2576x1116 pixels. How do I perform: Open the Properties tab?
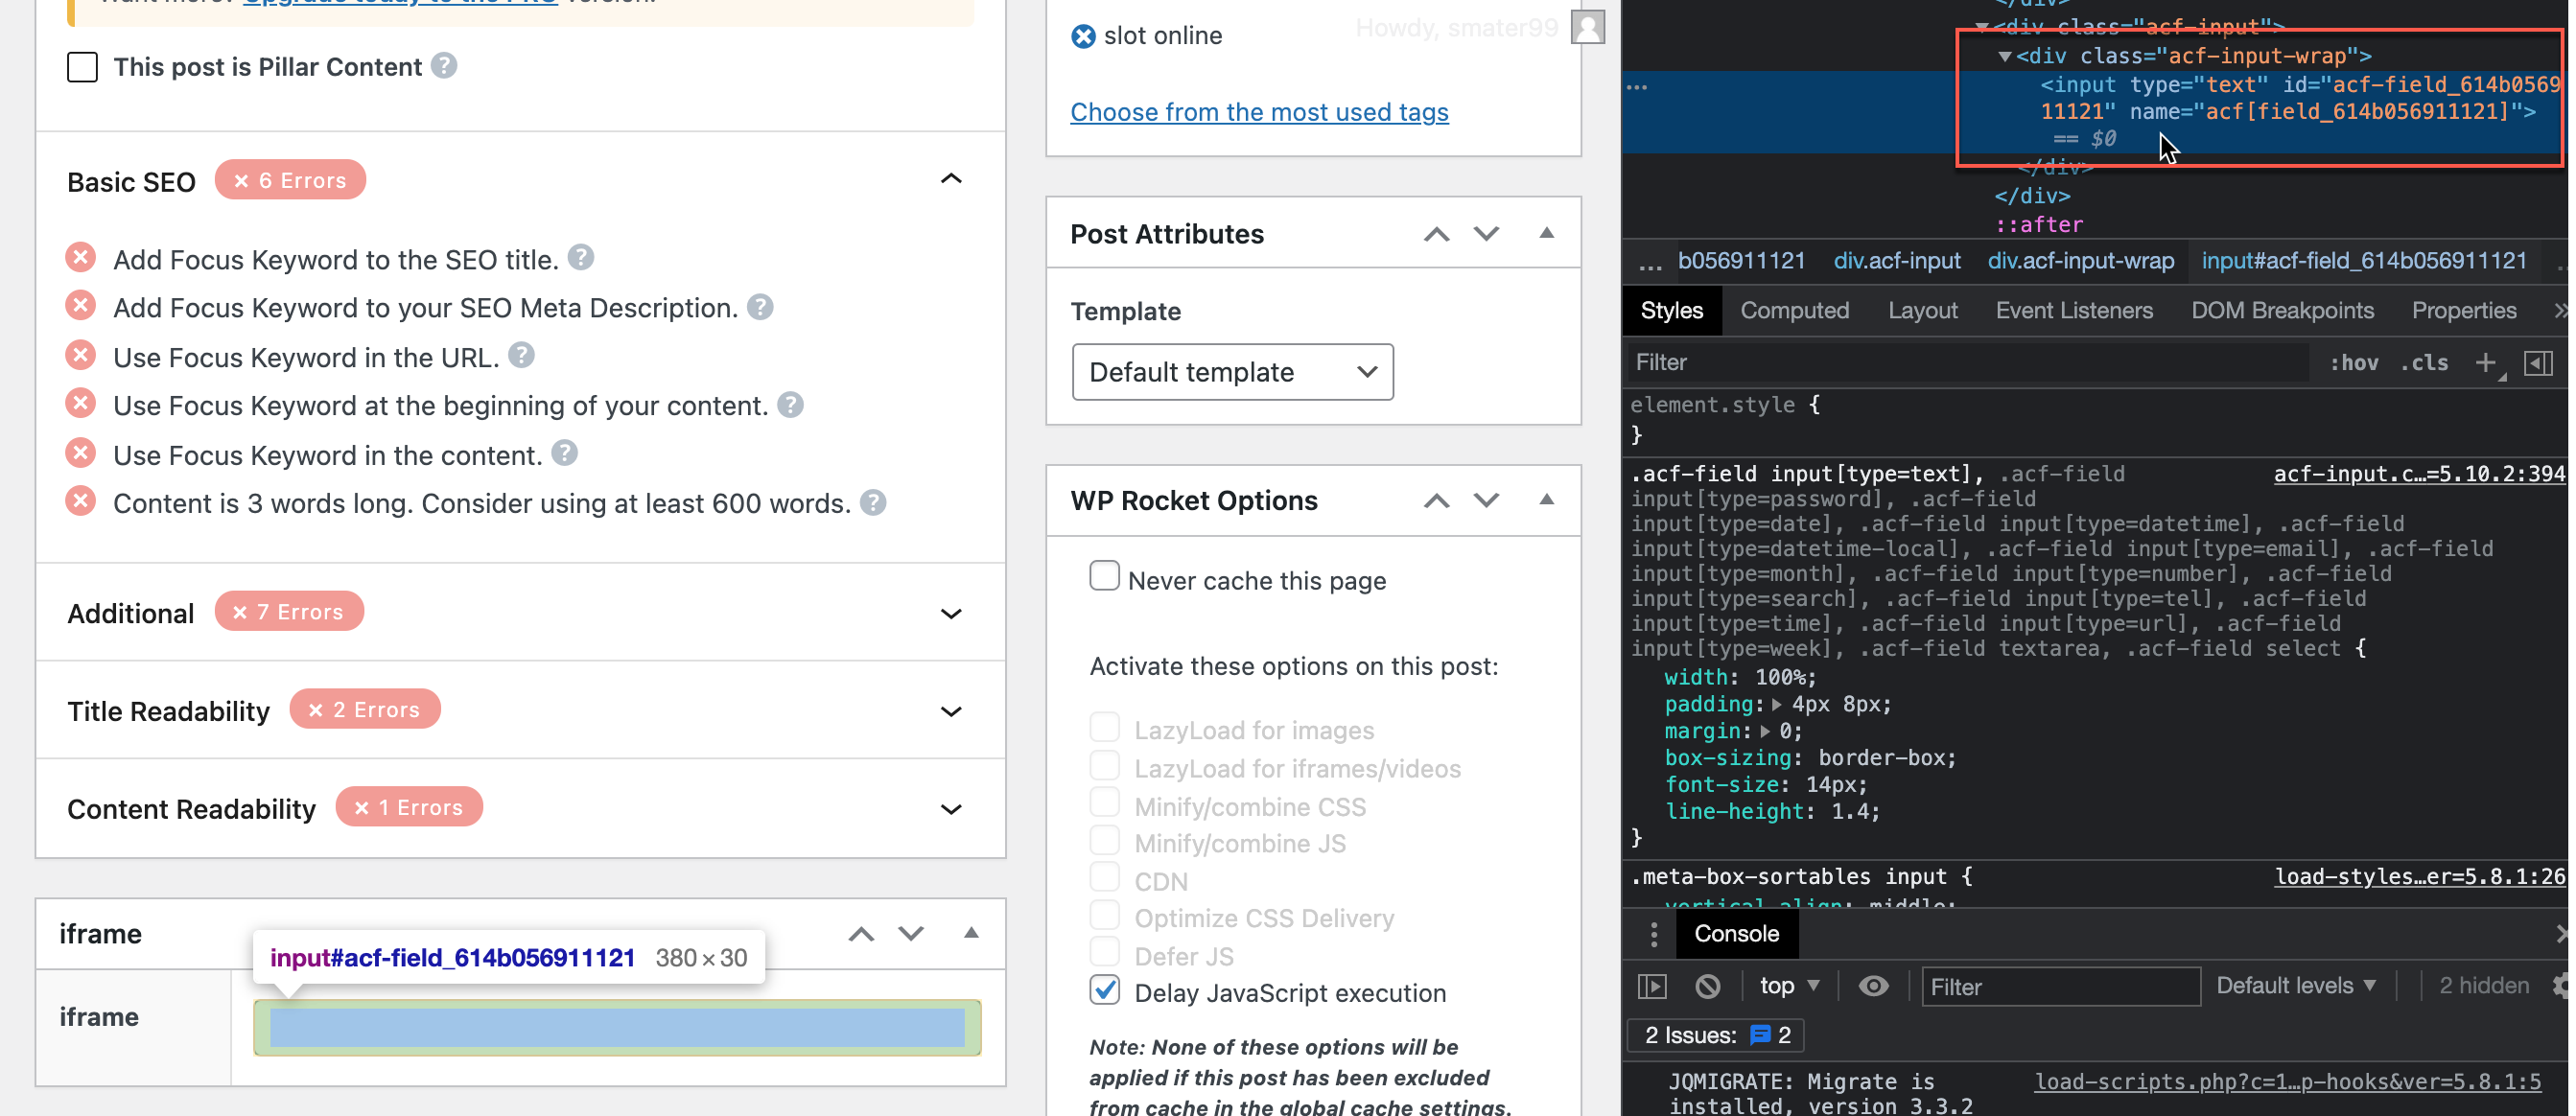(2463, 310)
